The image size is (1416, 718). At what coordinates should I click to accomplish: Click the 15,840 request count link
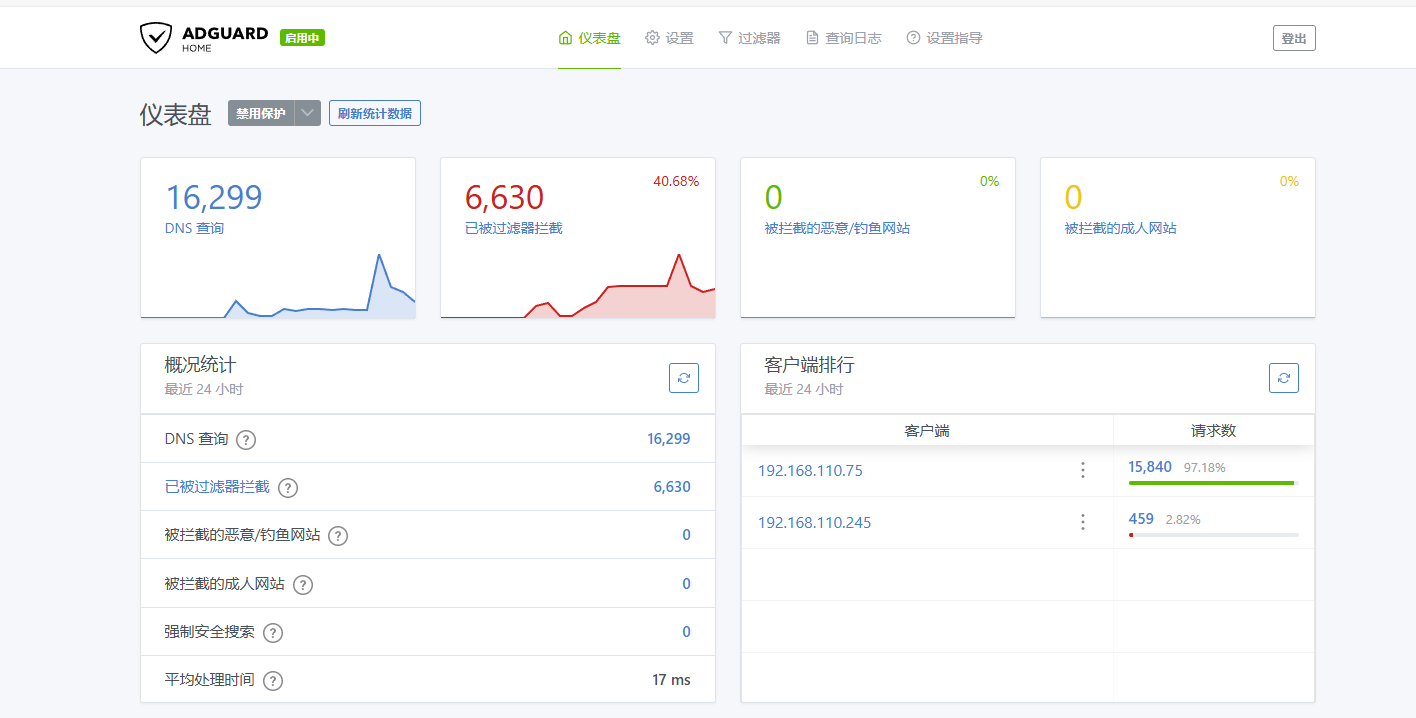point(1150,466)
